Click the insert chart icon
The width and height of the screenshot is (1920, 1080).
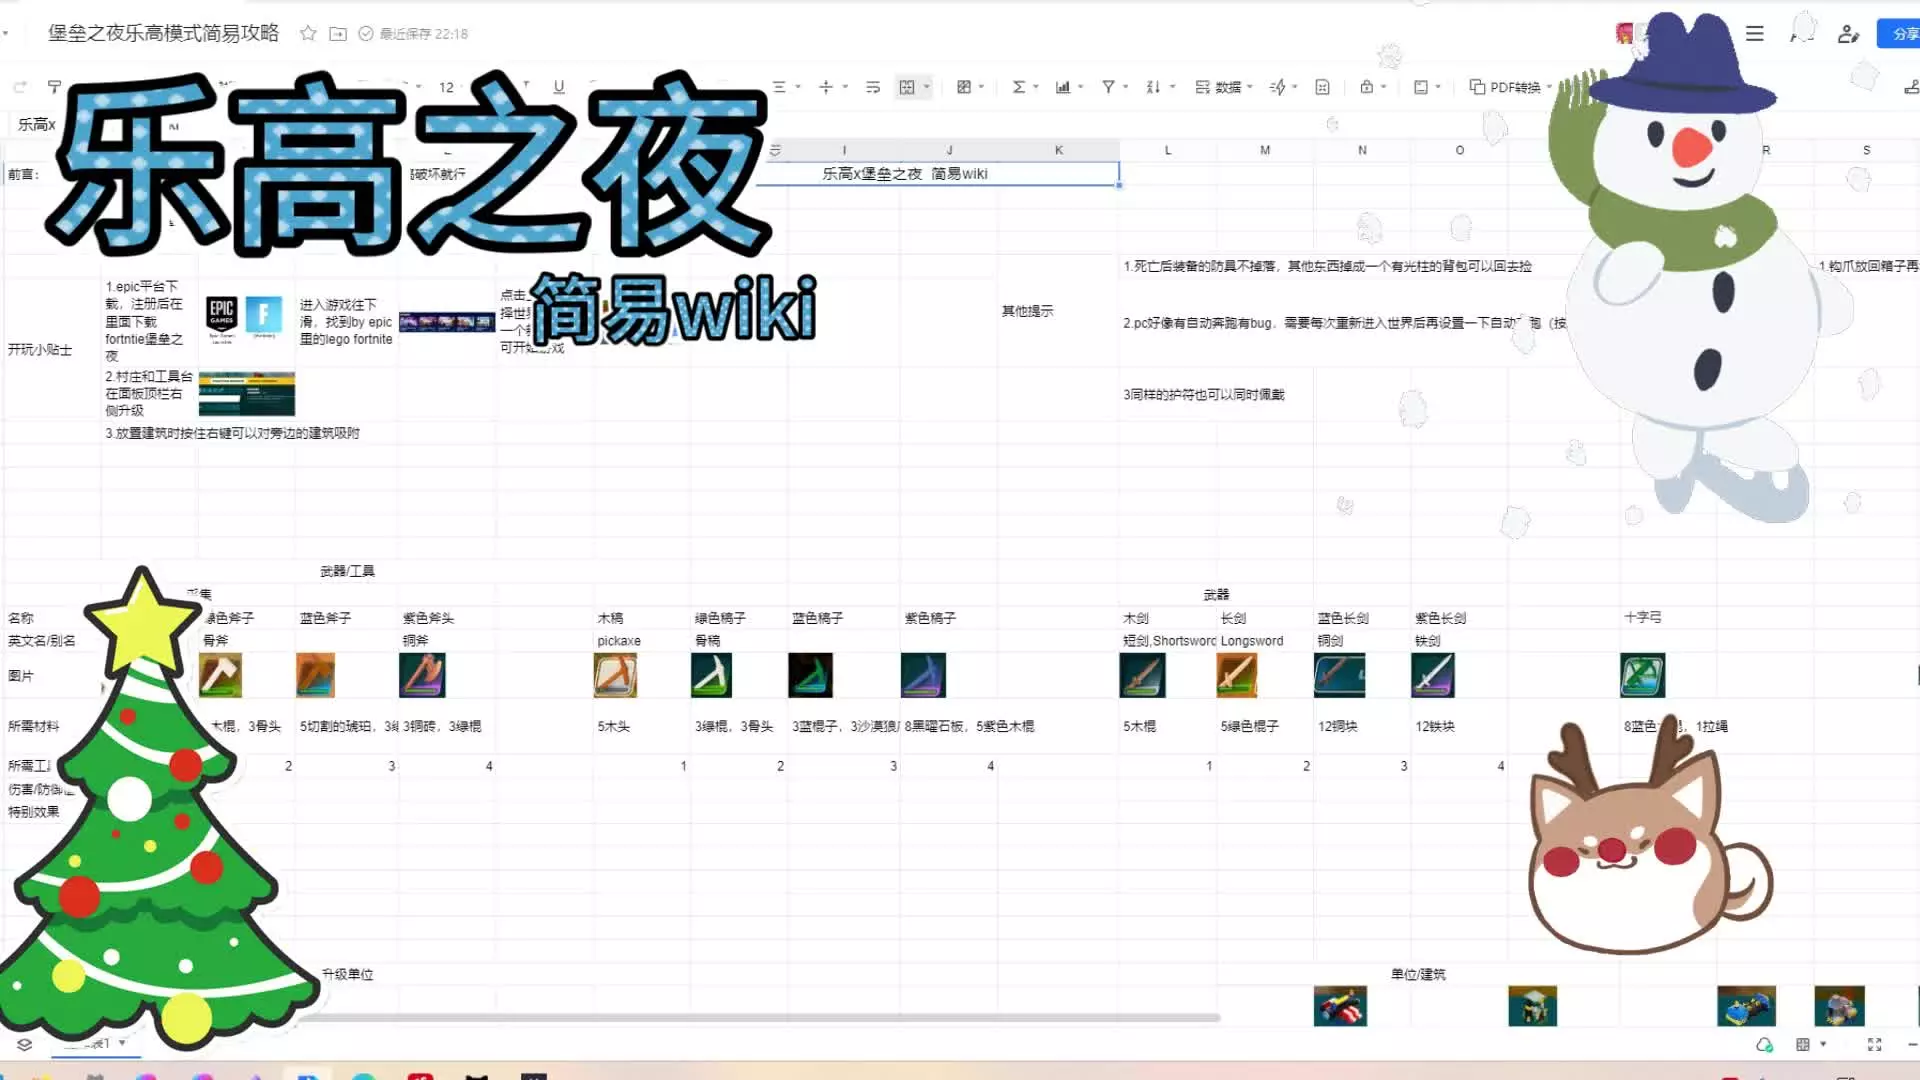click(x=1063, y=87)
